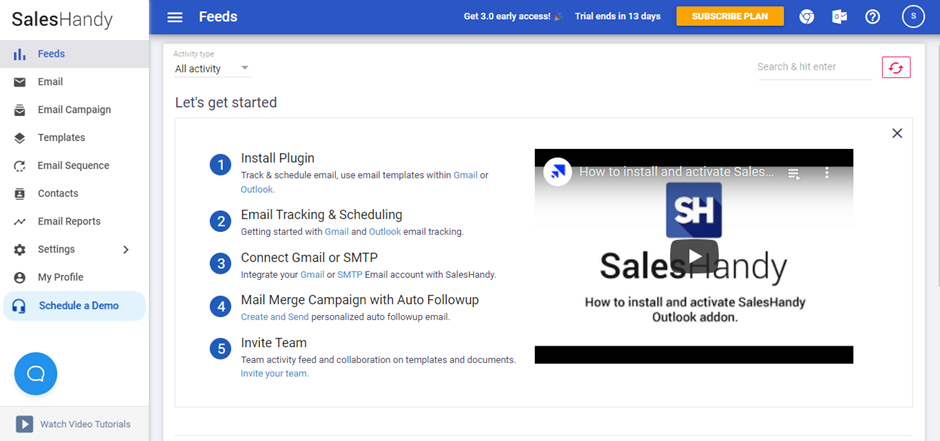Click the Install Plugin heading
This screenshot has height=441, width=940.
pyautogui.click(x=278, y=158)
